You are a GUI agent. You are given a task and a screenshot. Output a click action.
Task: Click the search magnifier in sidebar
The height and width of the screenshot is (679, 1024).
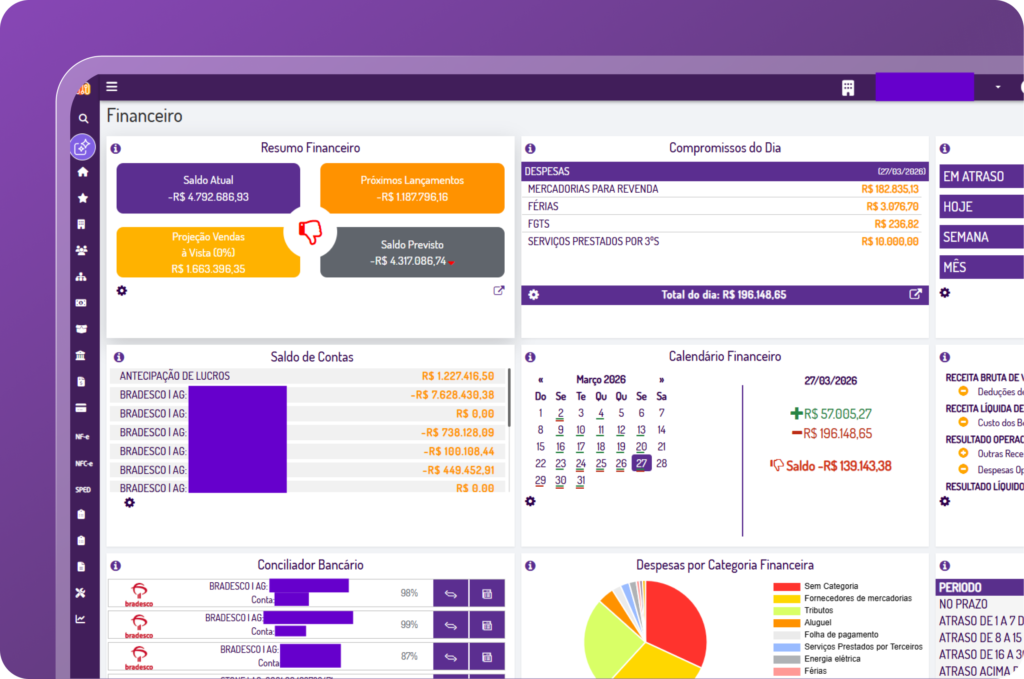[x=83, y=119]
